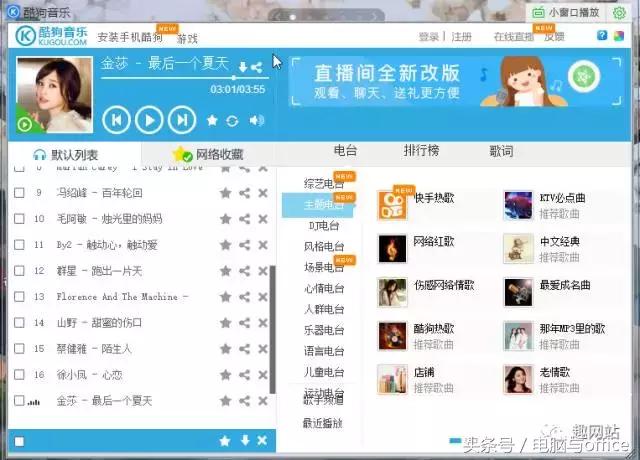The image size is (640, 460).
Task: Tick checkbox of By2 song row 11
Action: pos(19,245)
